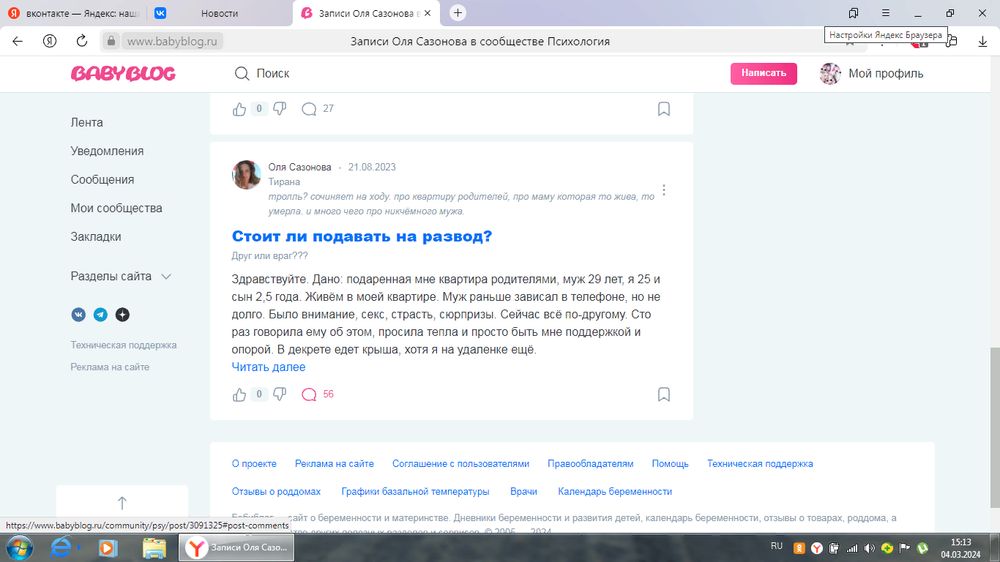This screenshot has height=562, width=1000.
Task: Open Windows Media Player from the taskbar
Action: point(108,547)
